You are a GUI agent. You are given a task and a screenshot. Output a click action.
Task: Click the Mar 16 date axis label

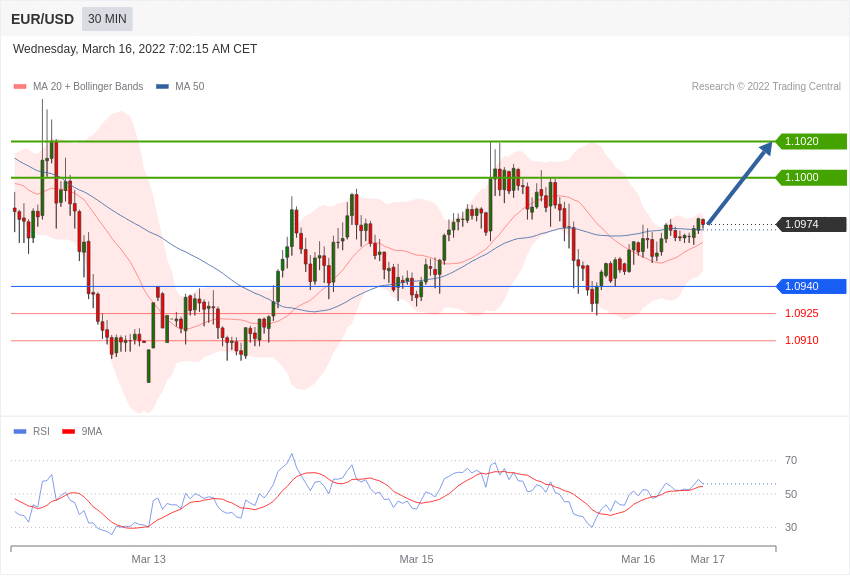pos(638,559)
